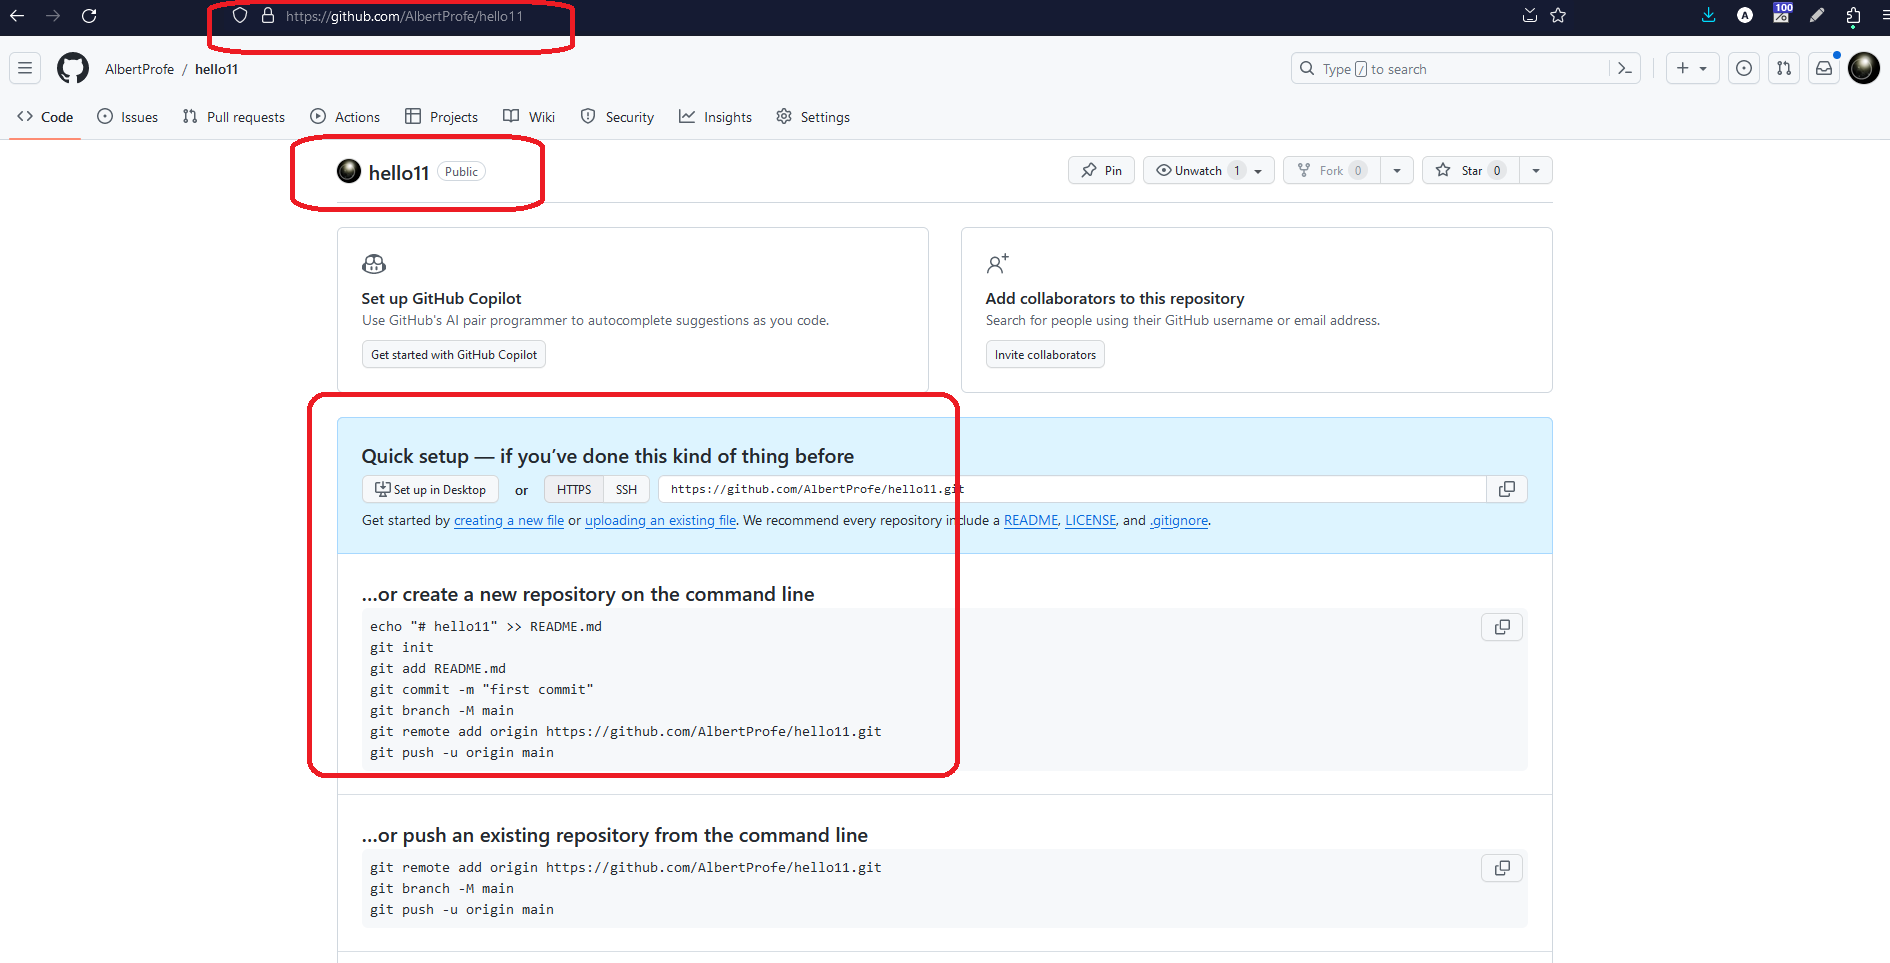Open hello11 breadcrumb link in header
1890x963 pixels.
(x=216, y=69)
